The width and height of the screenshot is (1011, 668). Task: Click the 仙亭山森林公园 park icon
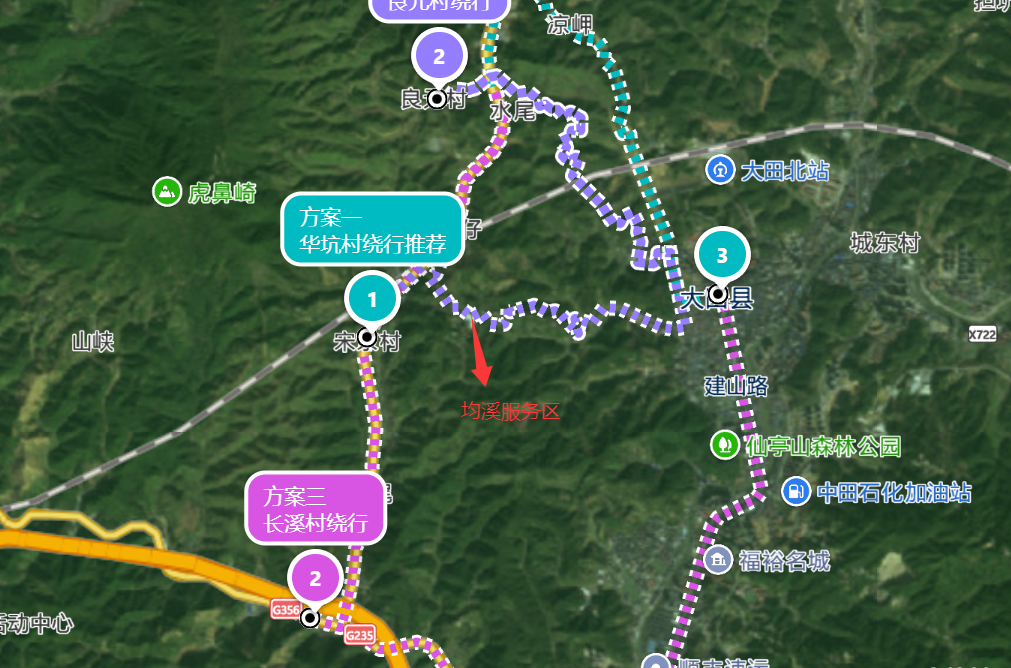(725, 445)
